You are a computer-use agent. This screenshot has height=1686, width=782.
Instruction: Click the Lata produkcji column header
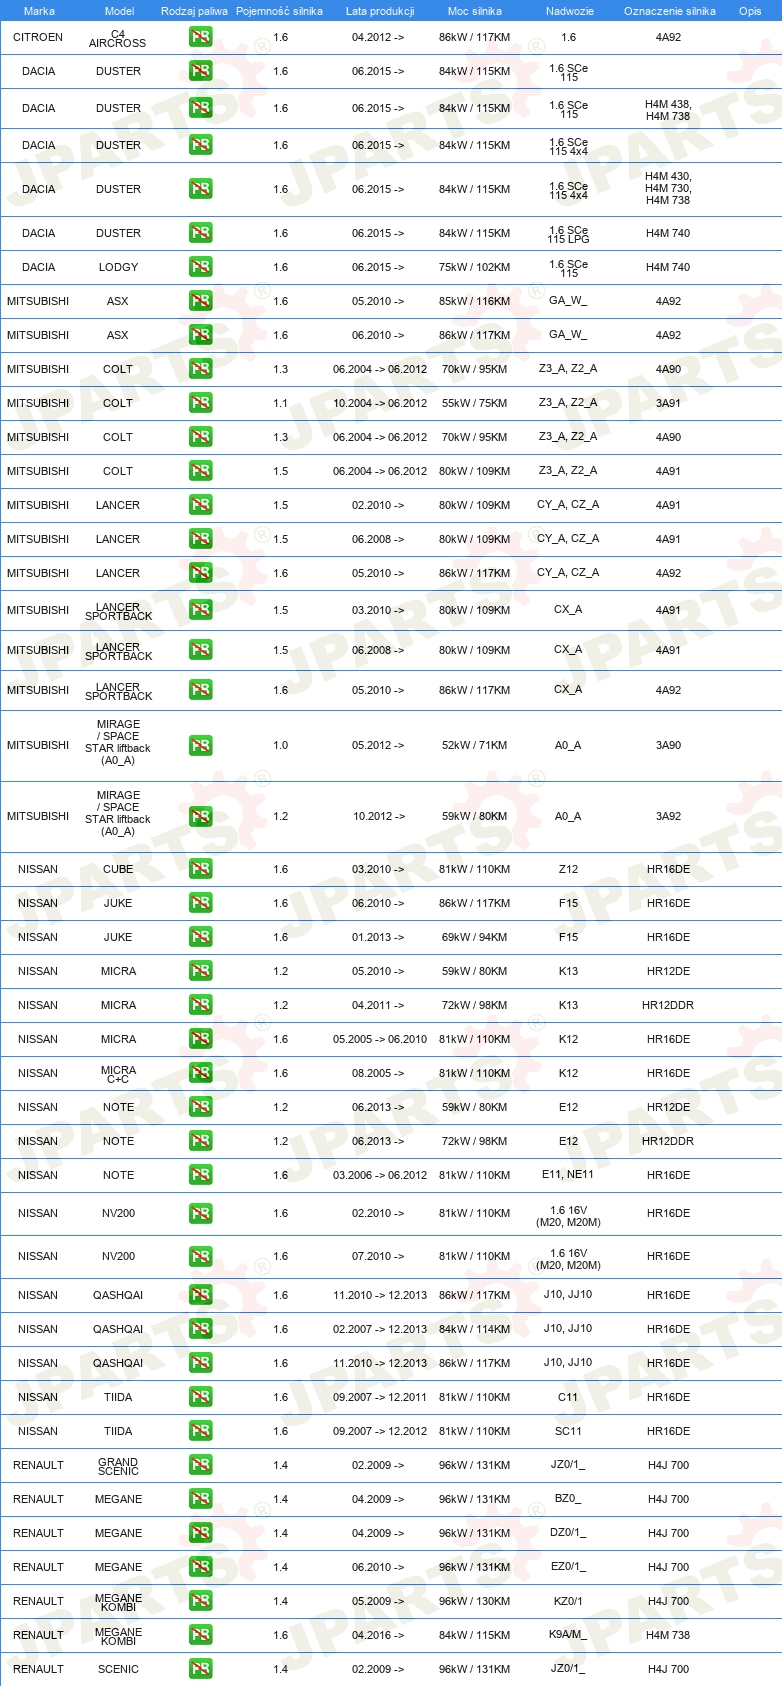point(380,11)
